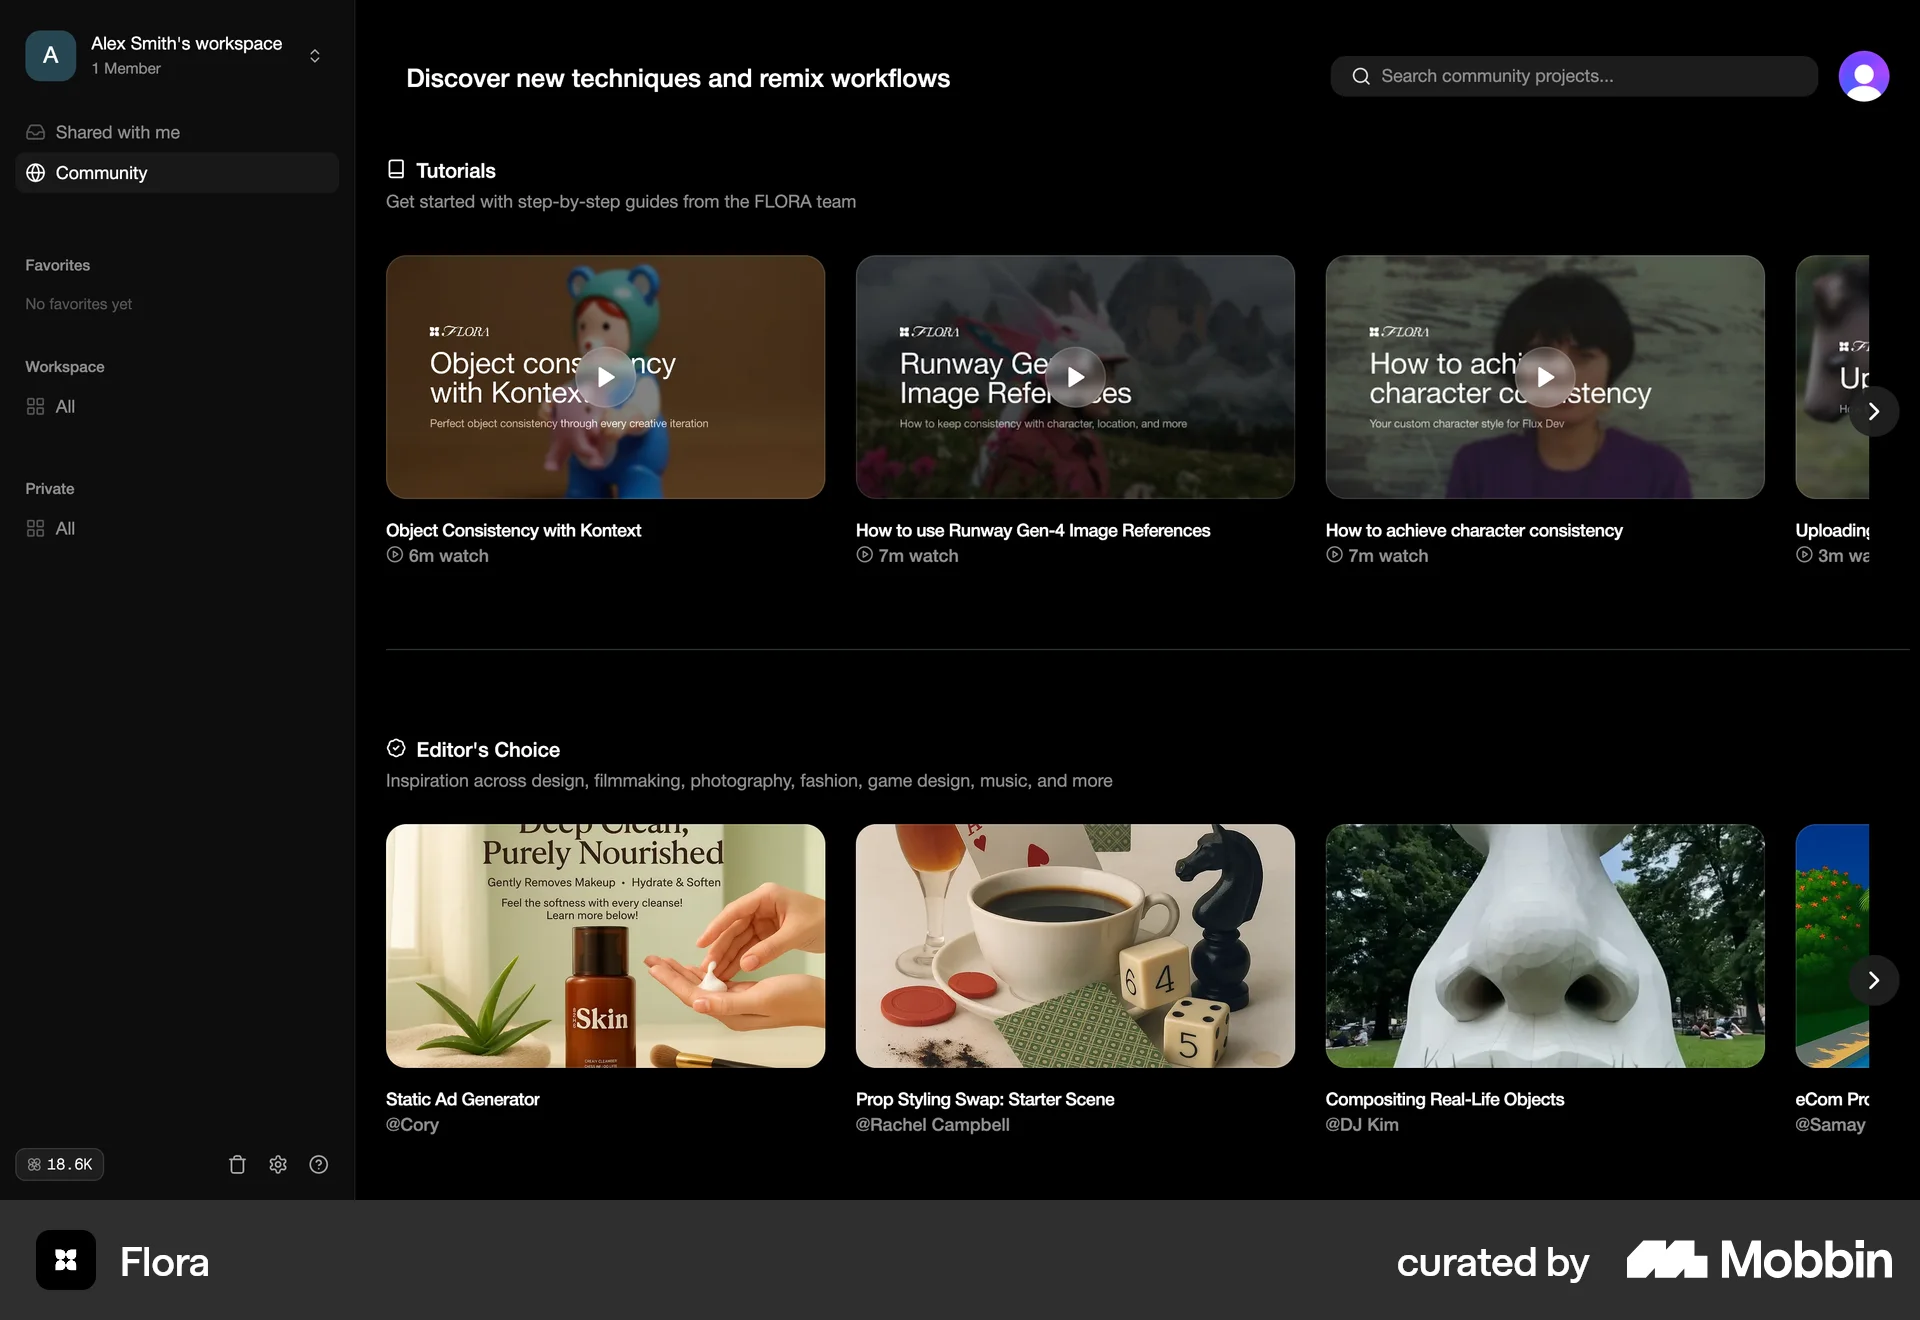1920x1320 pixels.
Task: Open workspace settings via the gear icon
Action: point(278,1164)
